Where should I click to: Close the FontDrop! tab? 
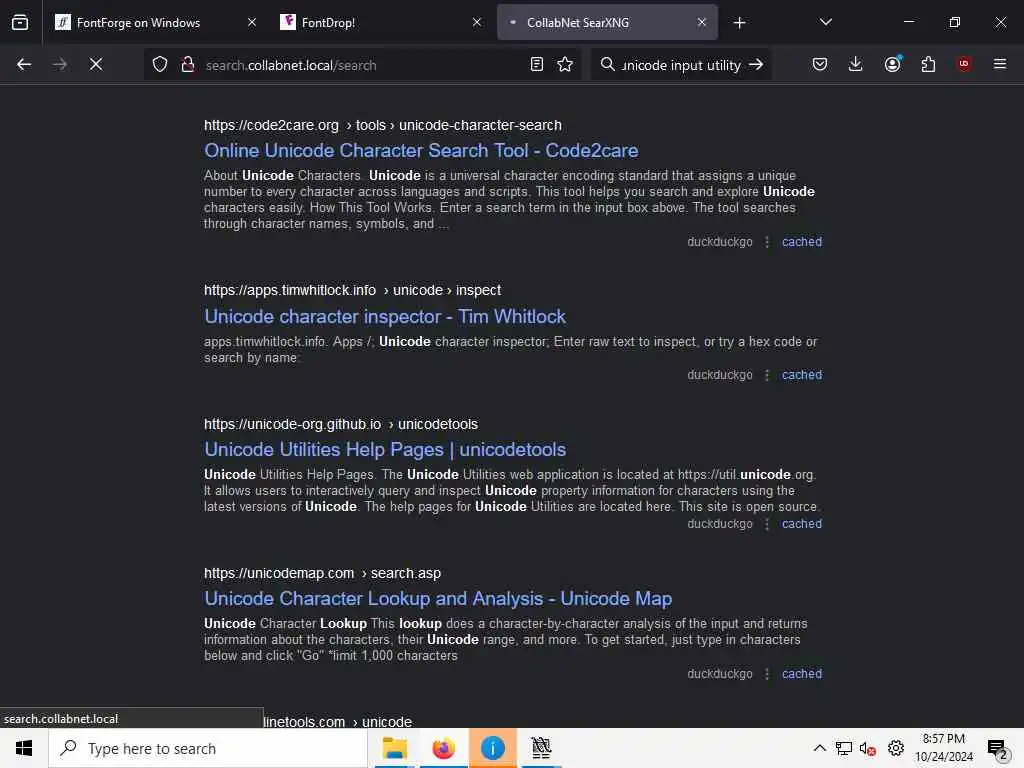pyautogui.click(x=477, y=22)
